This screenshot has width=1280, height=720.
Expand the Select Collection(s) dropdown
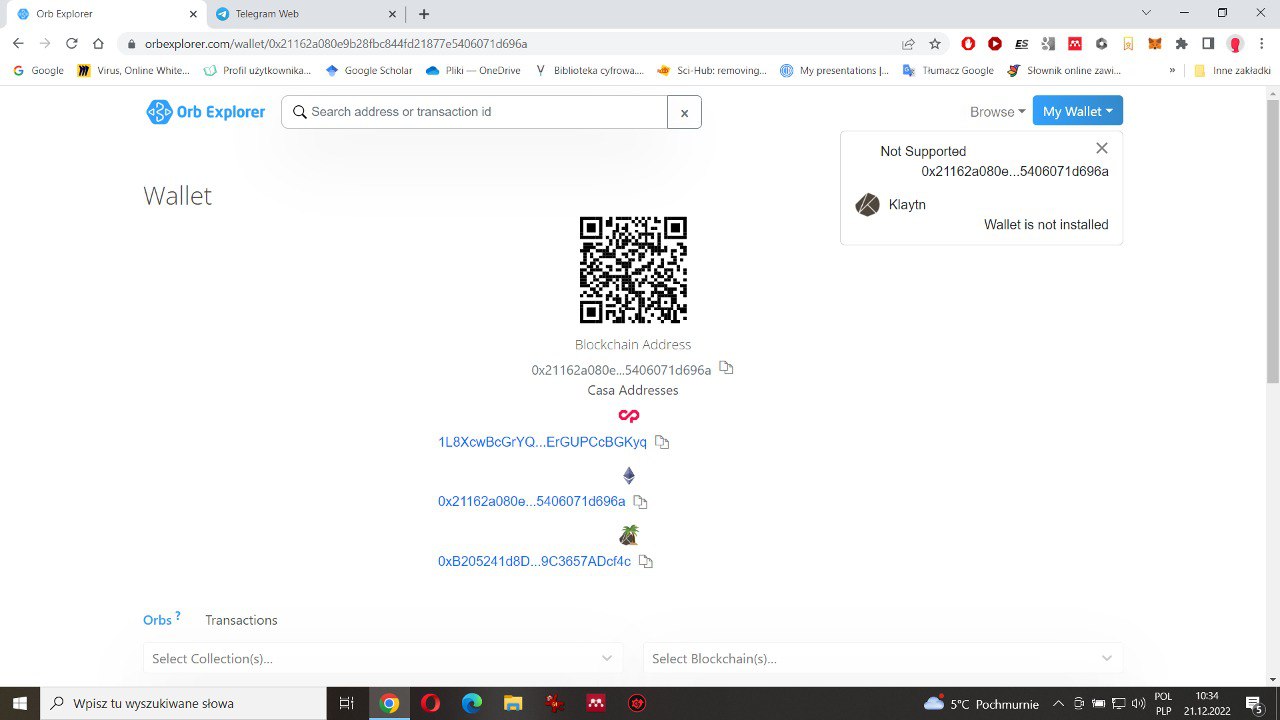pyautogui.click(x=382, y=658)
